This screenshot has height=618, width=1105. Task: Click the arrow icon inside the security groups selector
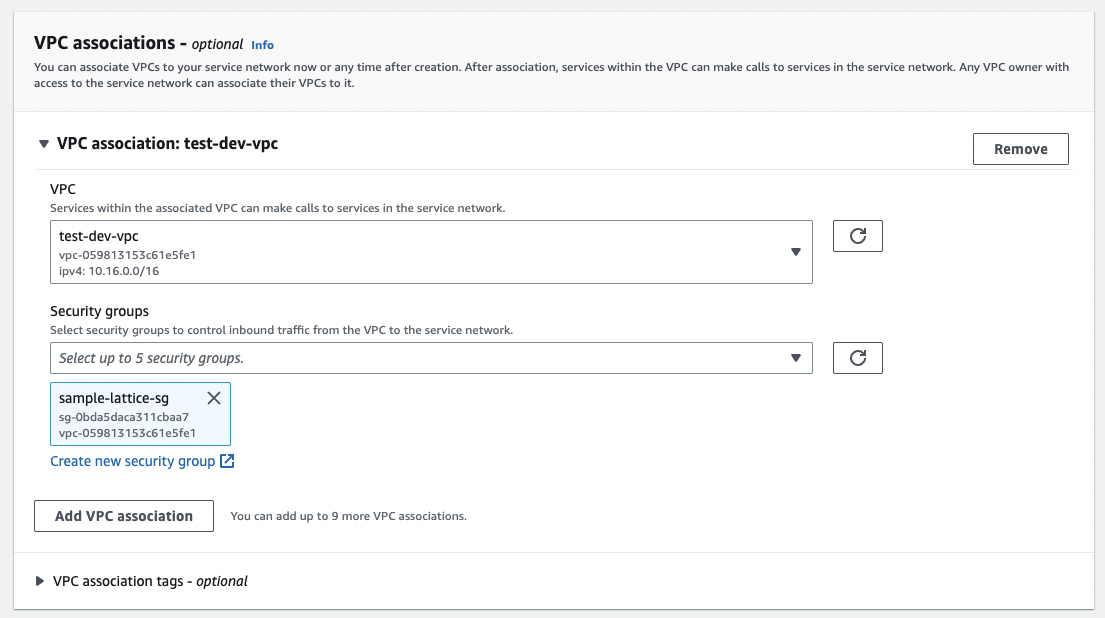pos(796,357)
